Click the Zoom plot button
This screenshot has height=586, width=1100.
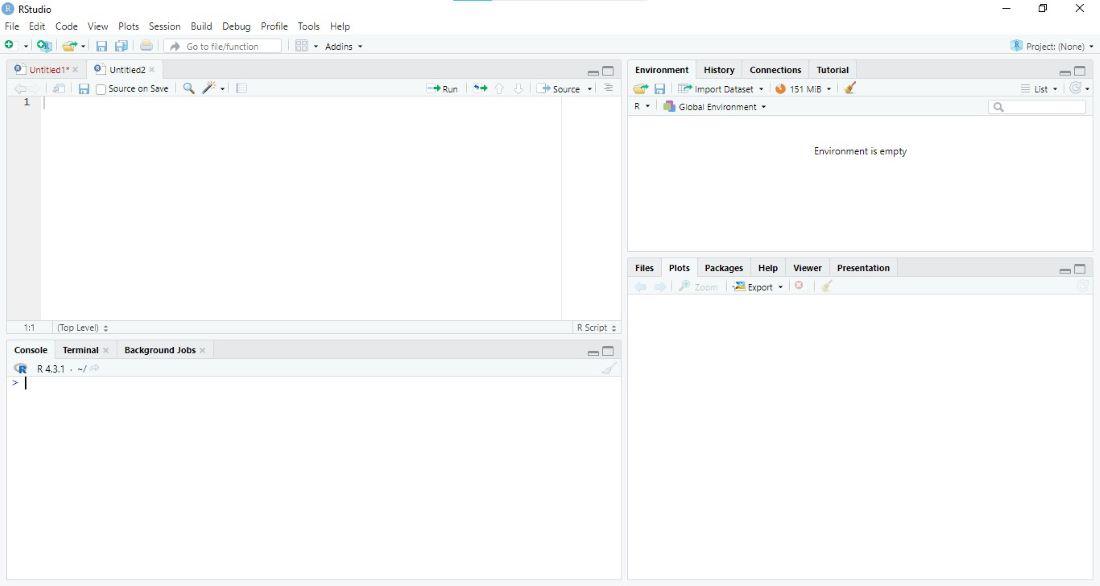tap(698, 287)
